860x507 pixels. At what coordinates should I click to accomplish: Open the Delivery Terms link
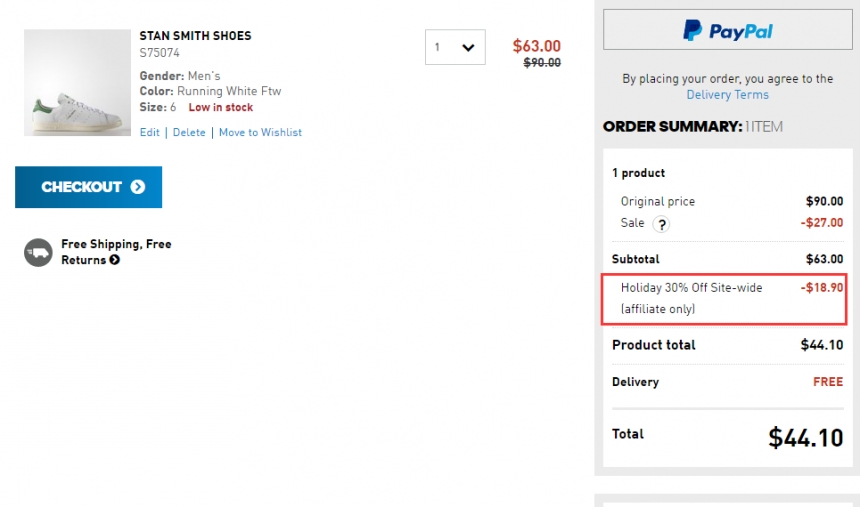[x=727, y=94]
